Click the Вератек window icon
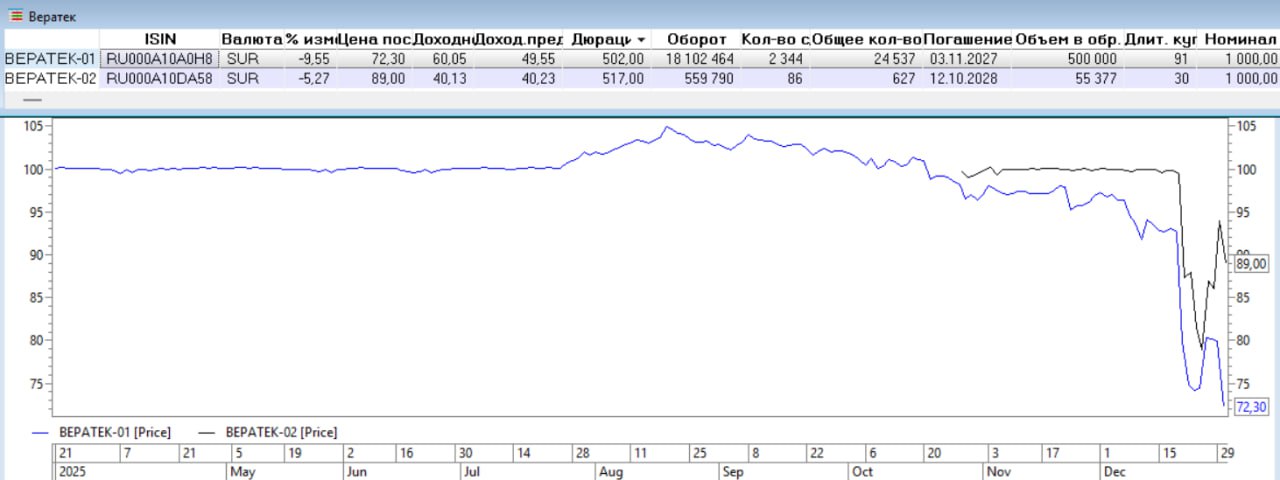This screenshot has height=480, width=1280. click(x=14, y=17)
